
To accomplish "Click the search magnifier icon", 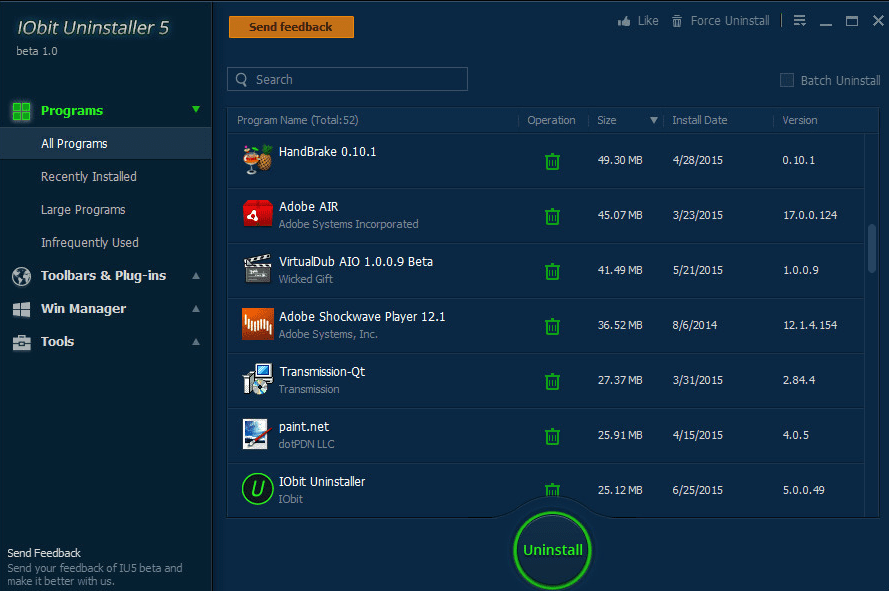I will point(242,79).
